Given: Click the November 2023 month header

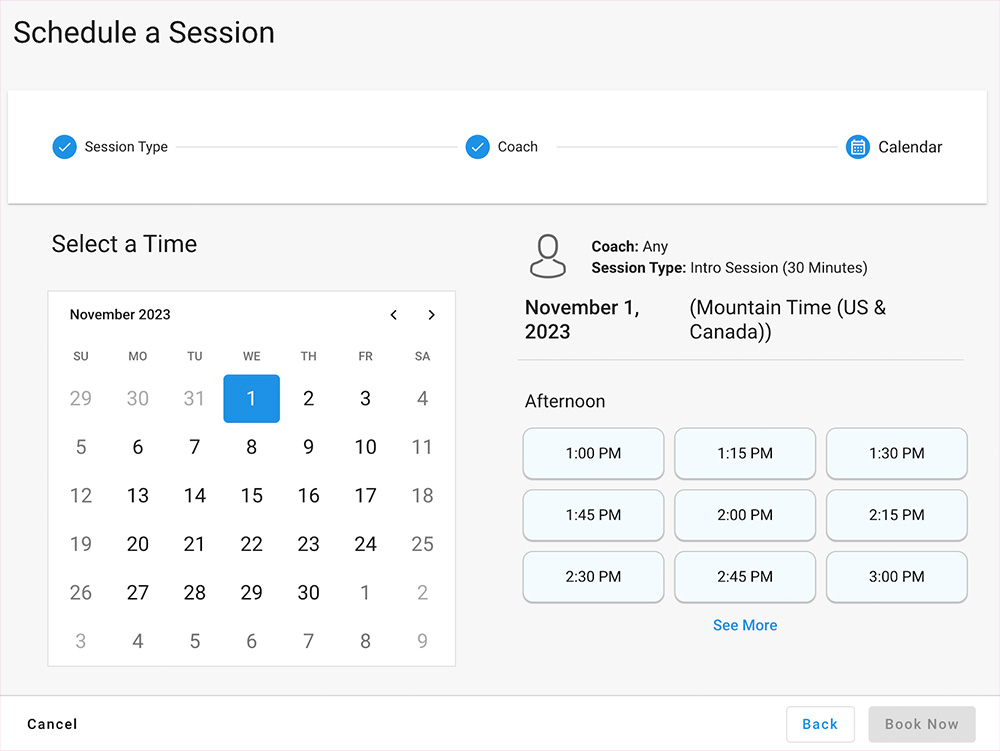Looking at the screenshot, I should (120, 314).
